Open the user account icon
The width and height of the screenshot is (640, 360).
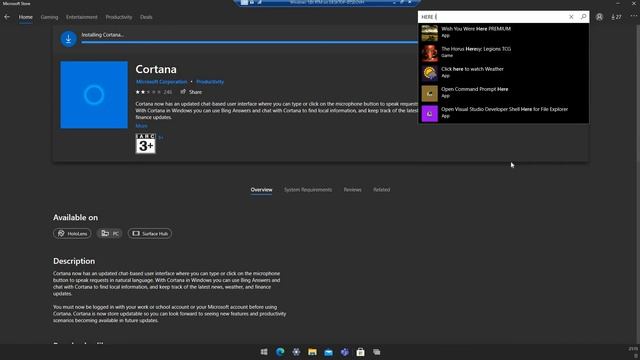(x=599, y=17)
